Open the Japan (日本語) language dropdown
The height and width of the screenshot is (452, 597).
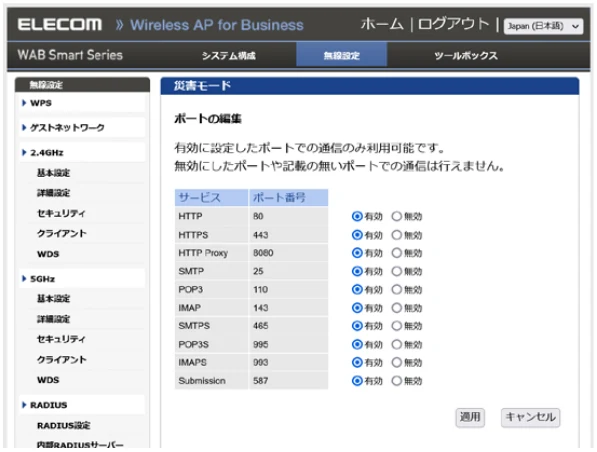(543, 26)
